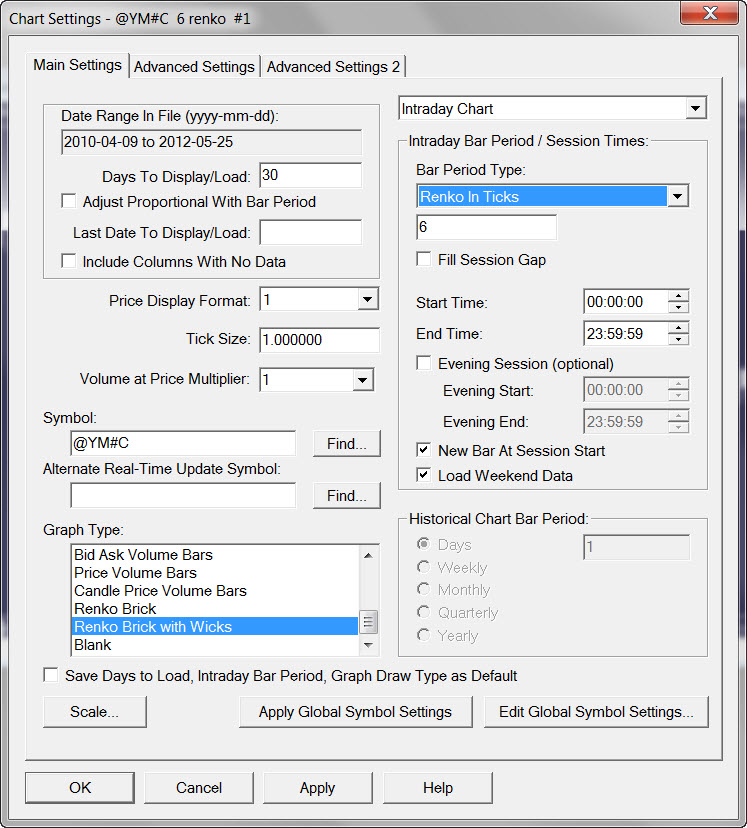Click the Tick Size input field
Viewport: 747px width, 828px height.
pyautogui.click(x=319, y=340)
